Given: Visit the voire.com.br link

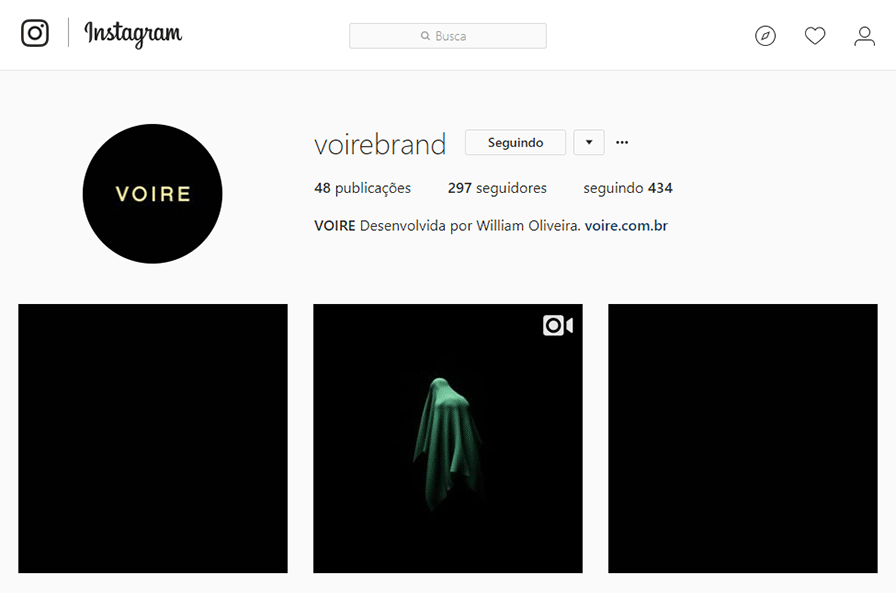Looking at the screenshot, I should (626, 226).
